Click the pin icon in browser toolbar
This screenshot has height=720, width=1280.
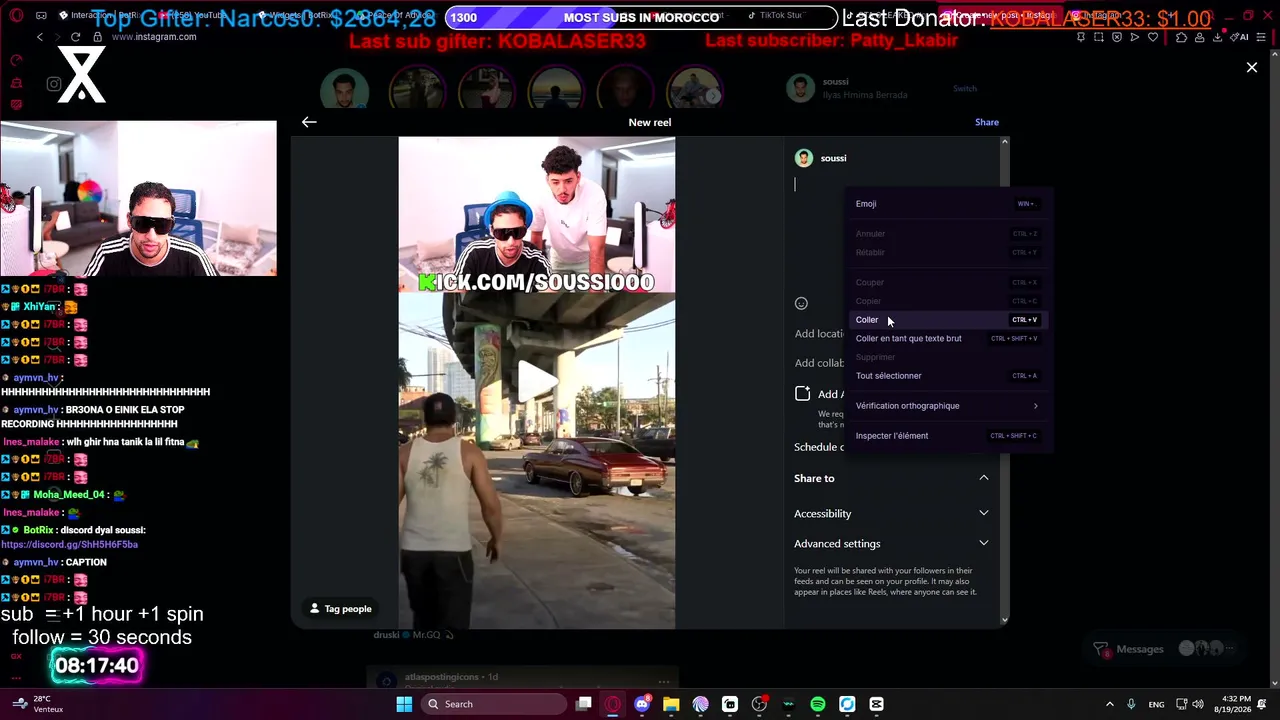(1081, 37)
